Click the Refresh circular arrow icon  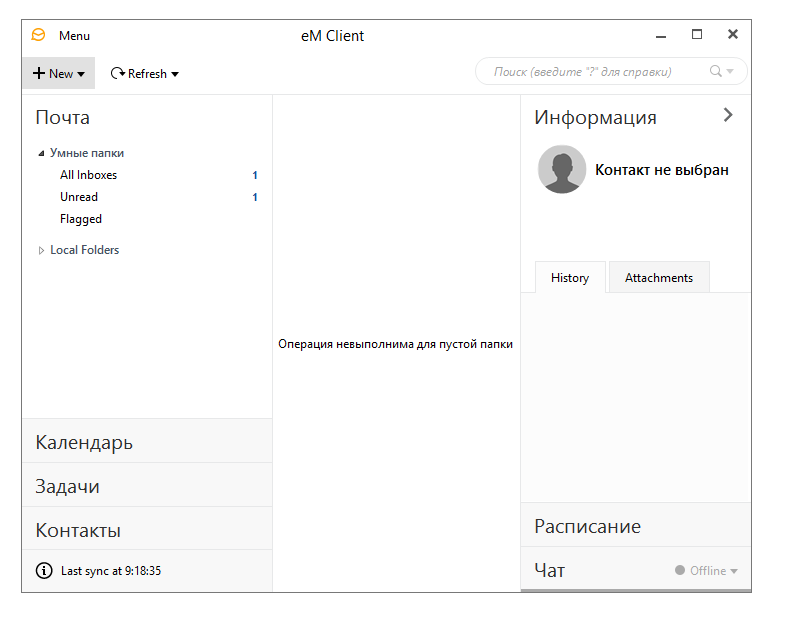[x=117, y=73]
